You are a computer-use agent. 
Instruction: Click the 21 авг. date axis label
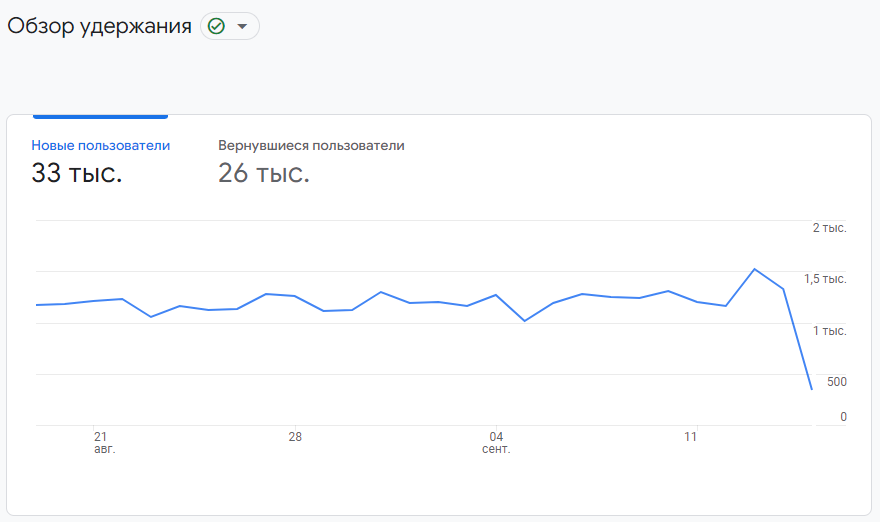pos(104,442)
